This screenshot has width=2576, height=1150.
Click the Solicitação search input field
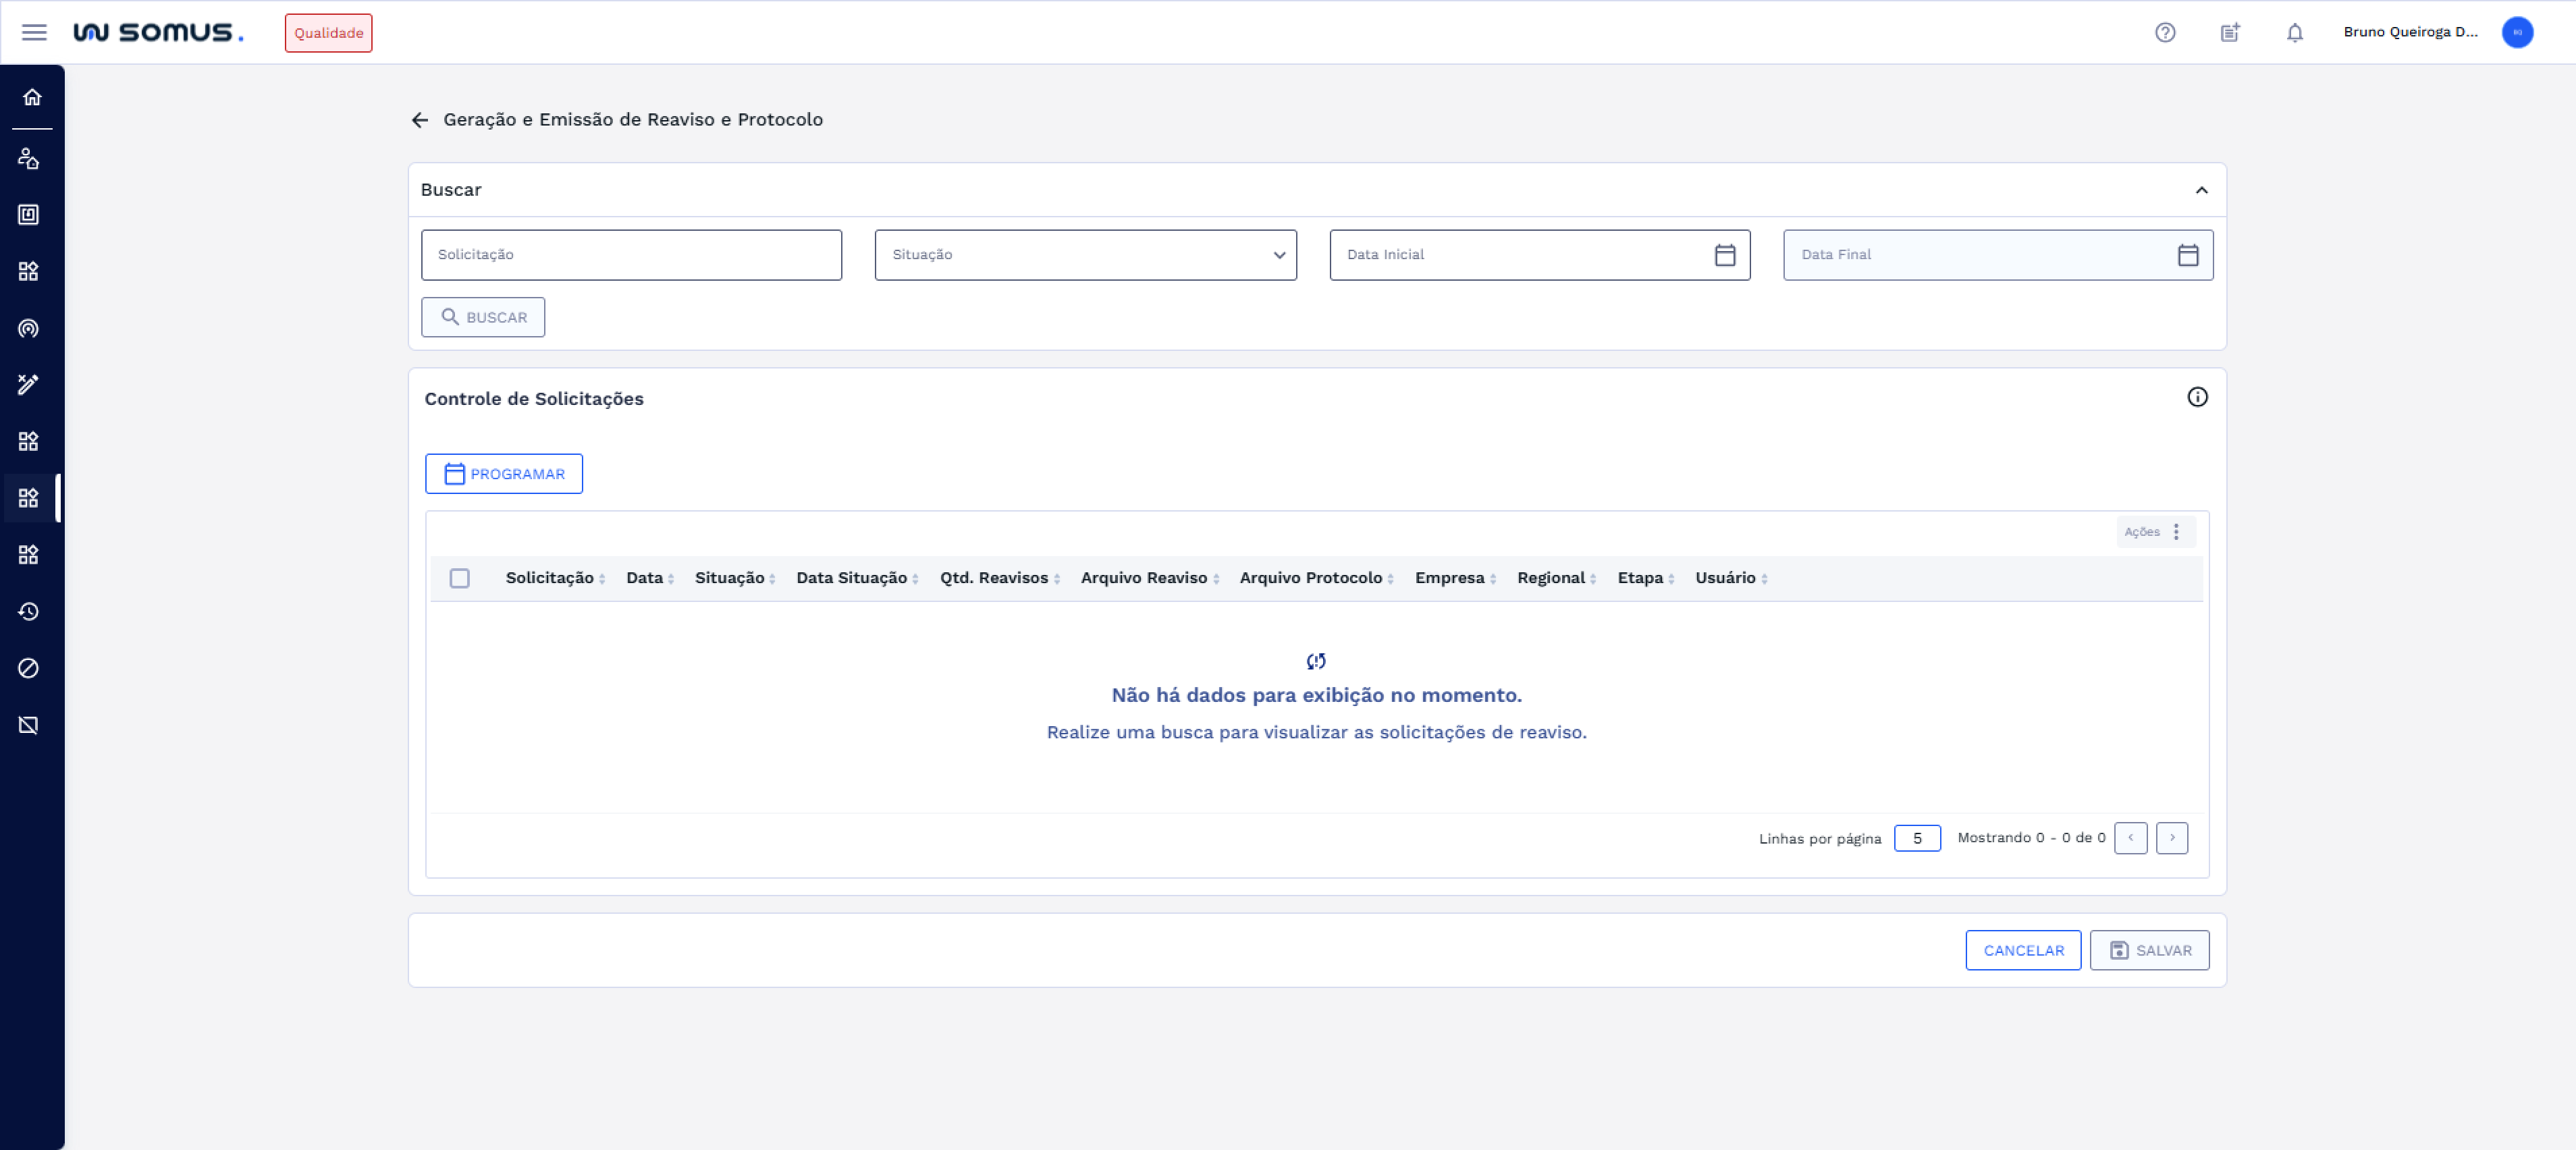click(631, 255)
